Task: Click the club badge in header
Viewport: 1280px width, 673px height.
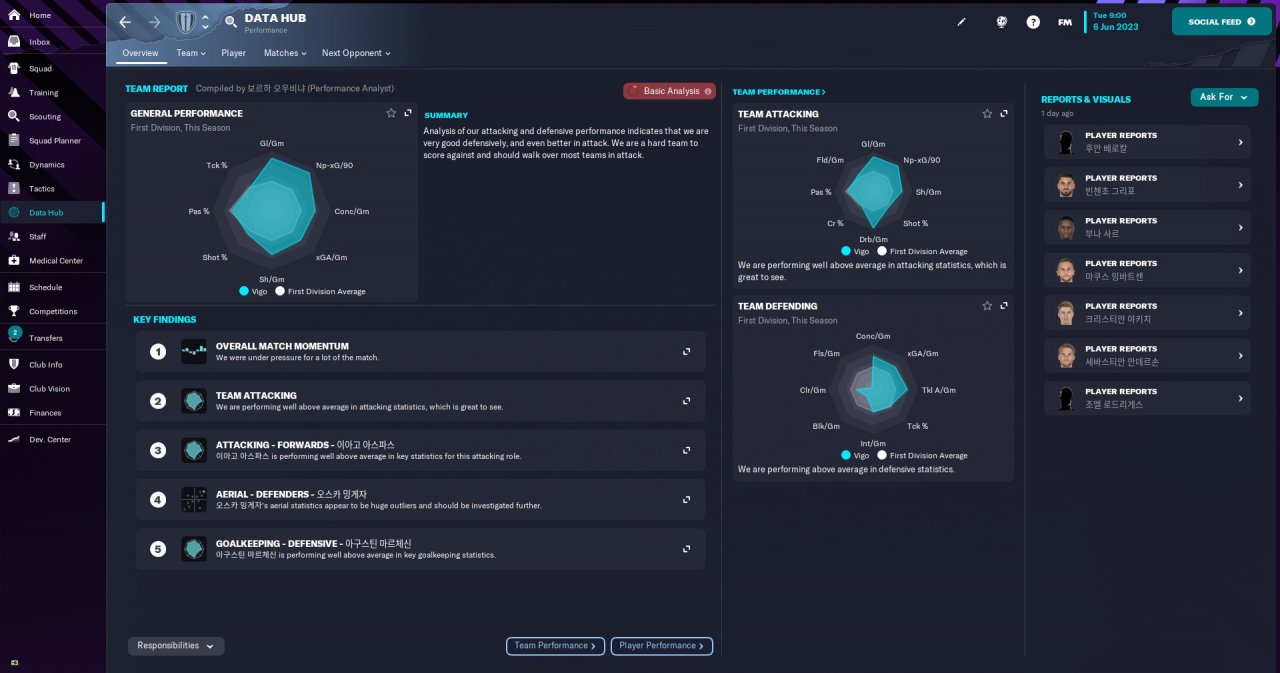Action: point(186,21)
